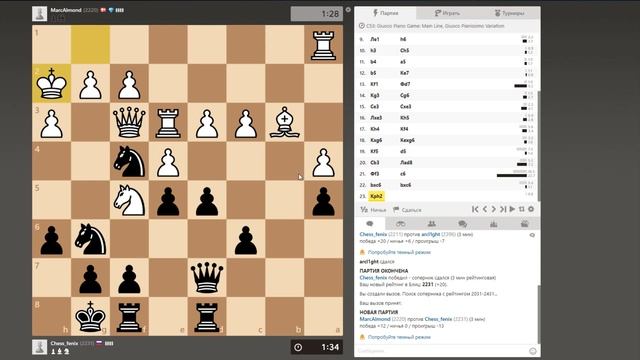Select the highlighted move 23. Kph2
Viewport: 640px width, 360px height.
376,196
